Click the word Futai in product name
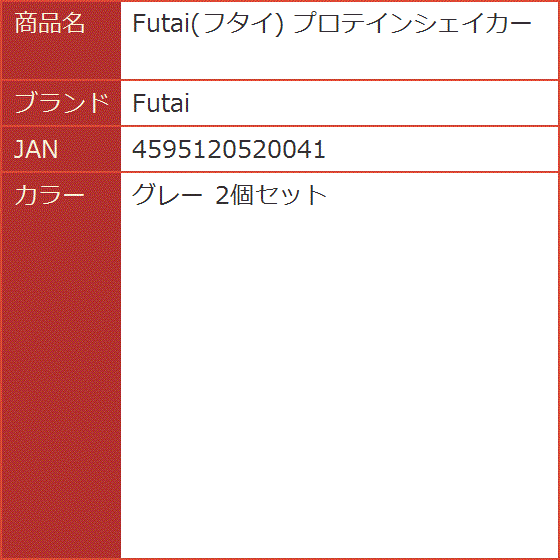The height and width of the screenshot is (560, 560). pos(161,23)
